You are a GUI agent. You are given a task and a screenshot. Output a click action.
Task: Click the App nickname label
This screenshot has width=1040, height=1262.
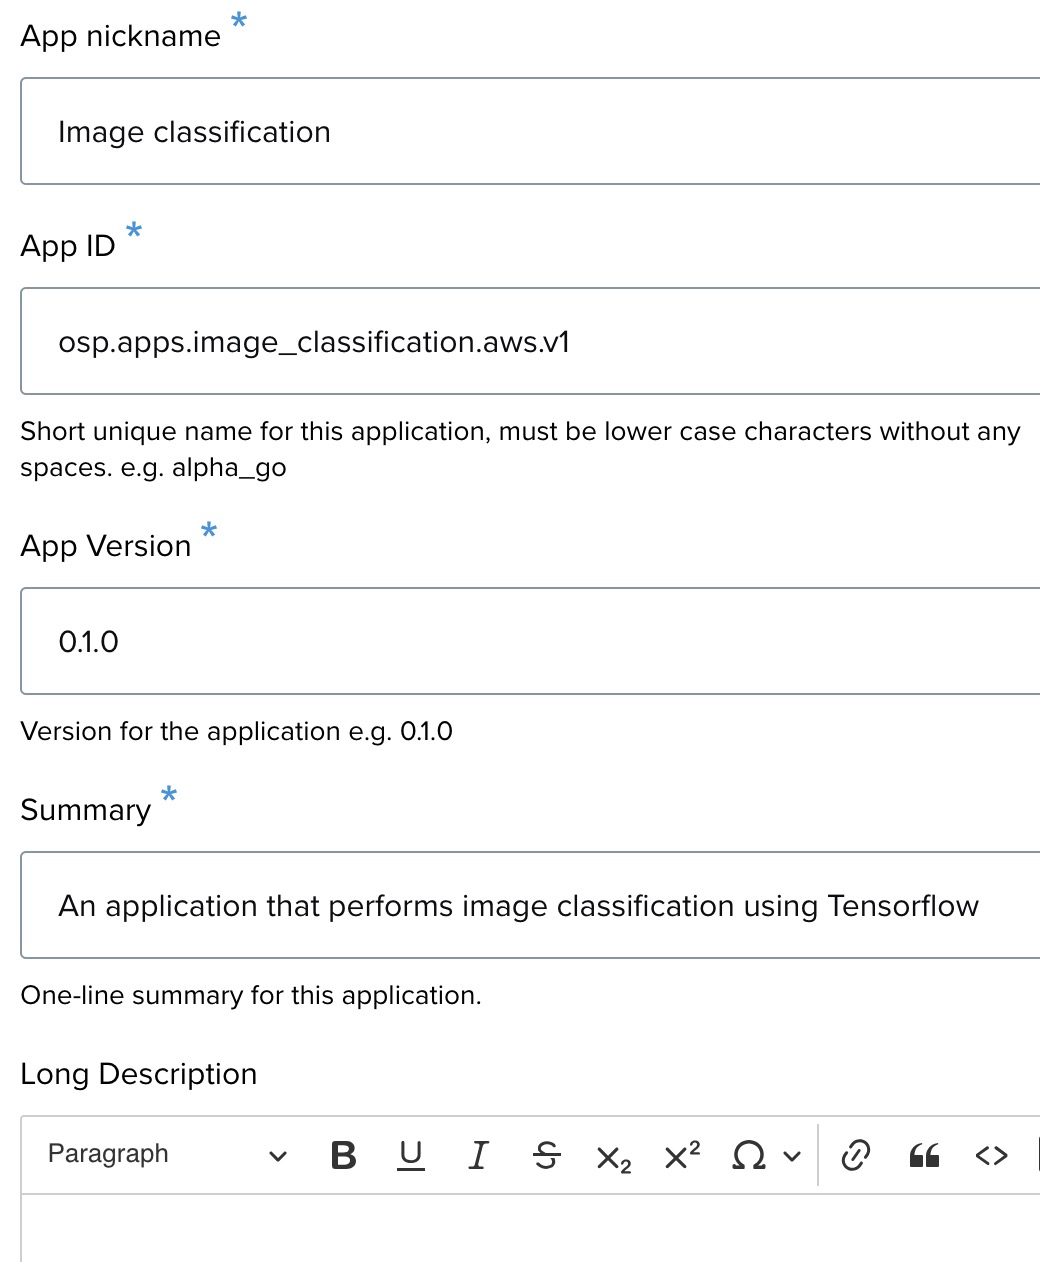point(120,36)
